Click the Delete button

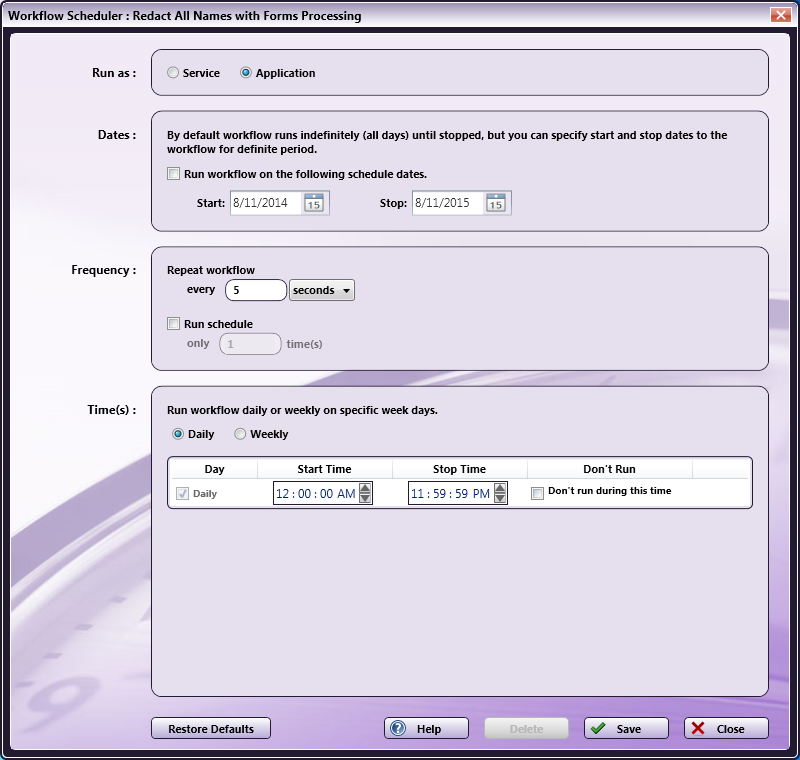coord(527,728)
